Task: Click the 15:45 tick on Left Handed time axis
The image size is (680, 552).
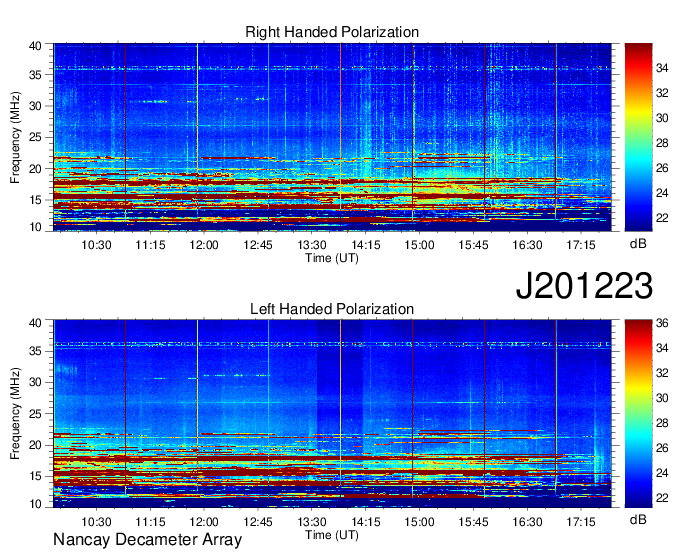Action: point(473,522)
